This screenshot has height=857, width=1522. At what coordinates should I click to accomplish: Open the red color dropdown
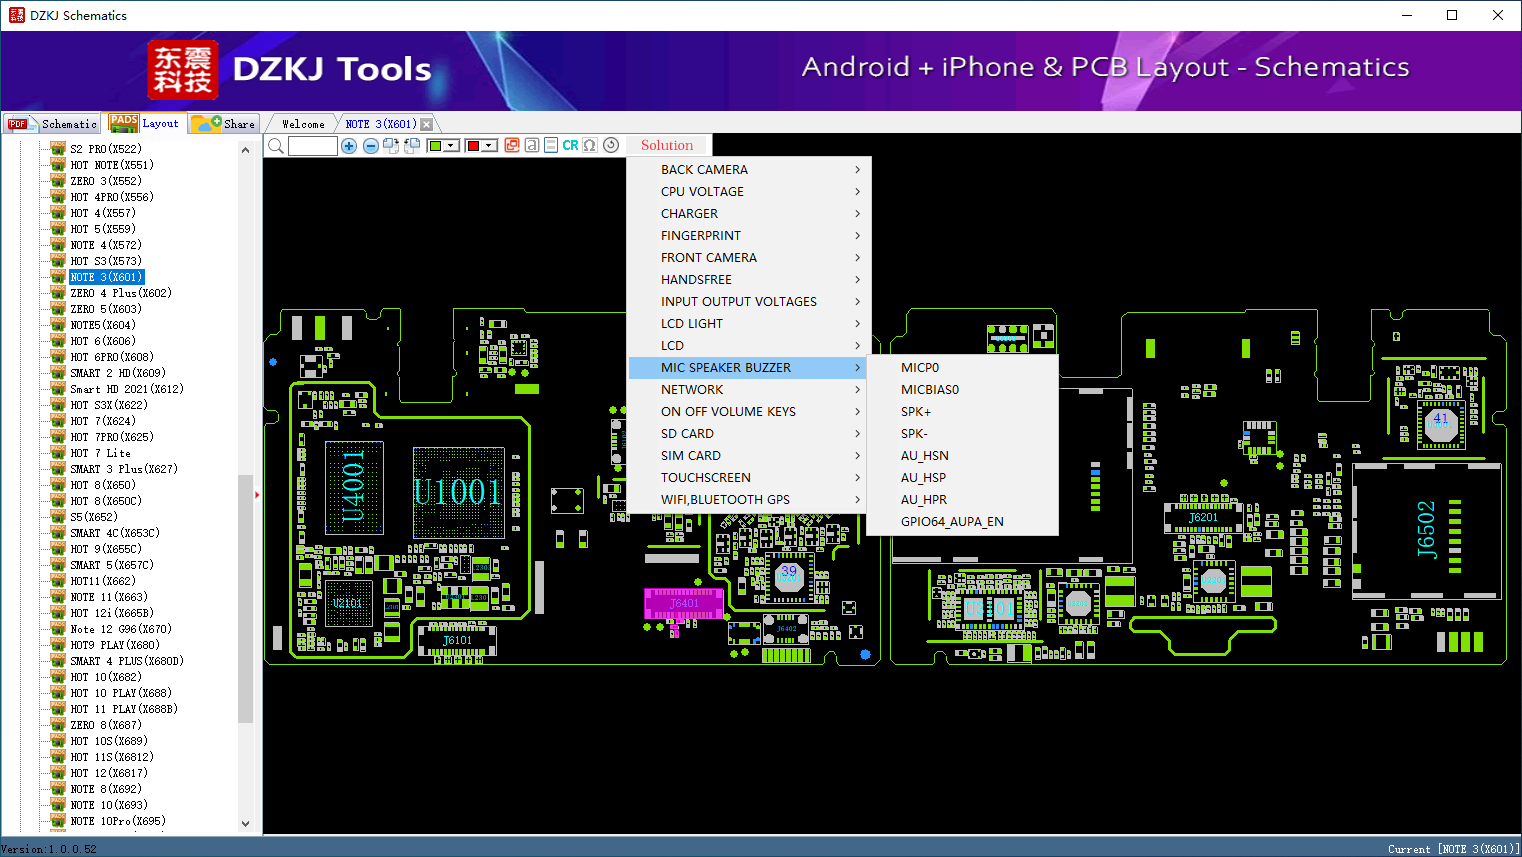click(489, 146)
